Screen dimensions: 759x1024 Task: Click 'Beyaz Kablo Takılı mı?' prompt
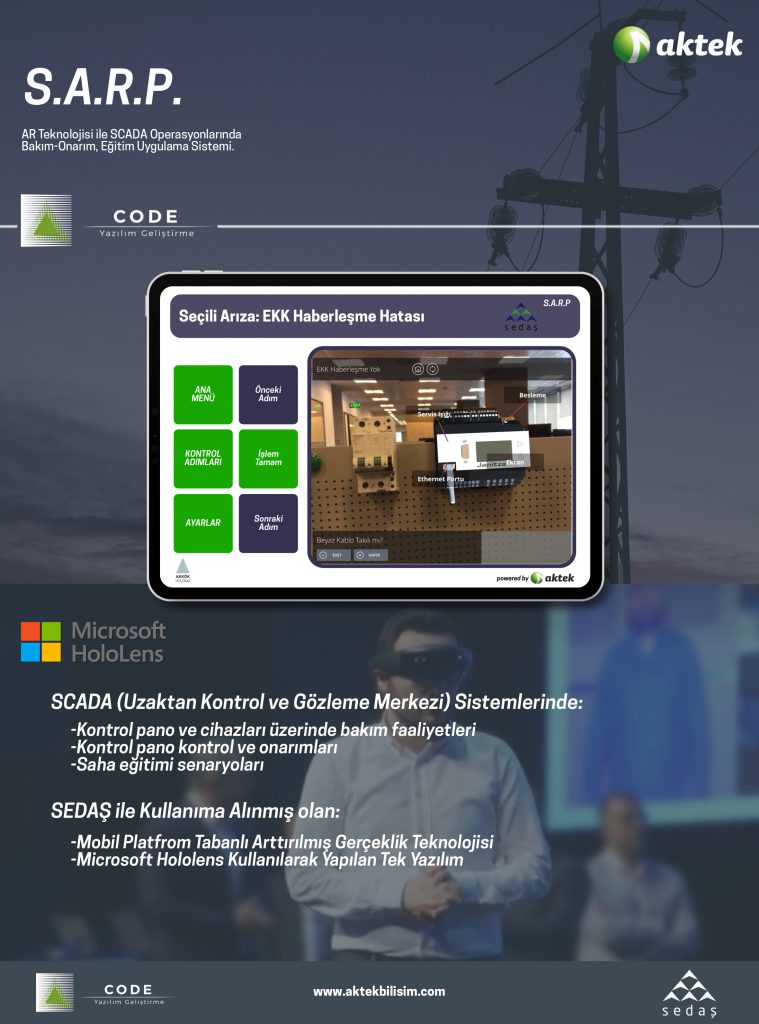pyautogui.click(x=349, y=540)
